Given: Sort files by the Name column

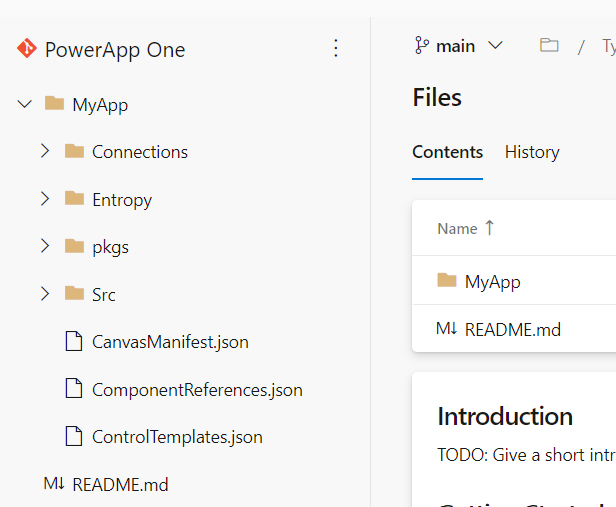Looking at the screenshot, I should point(457,229).
